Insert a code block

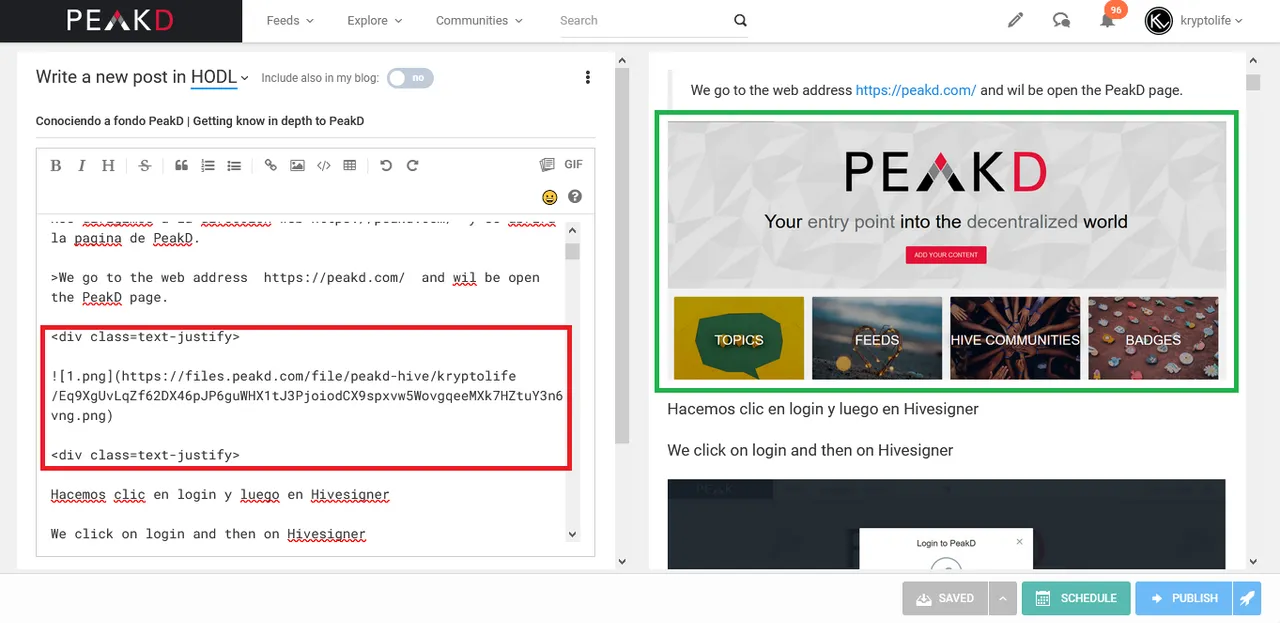coord(323,166)
